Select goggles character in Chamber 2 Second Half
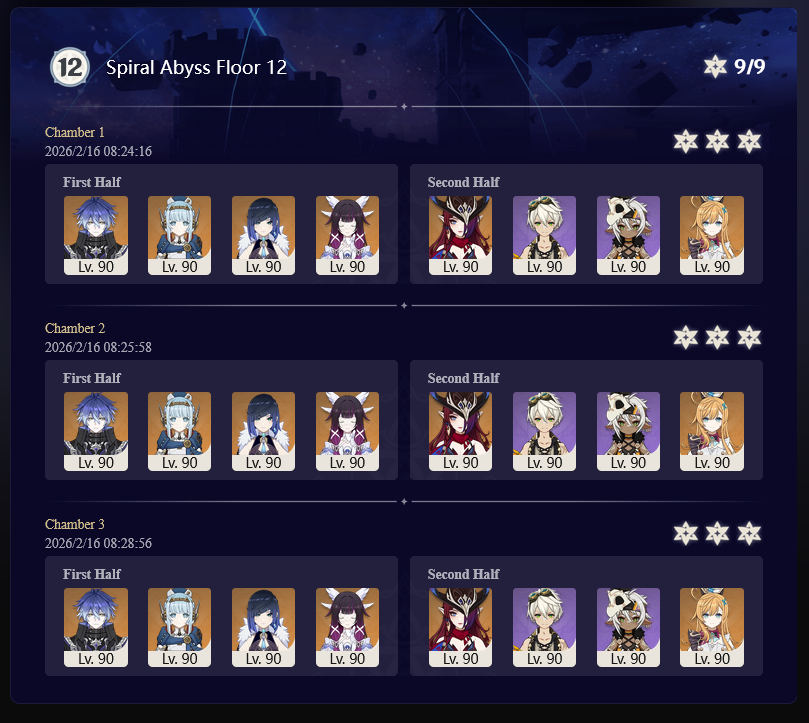This screenshot has height=723, width=809. coord(544,431)
